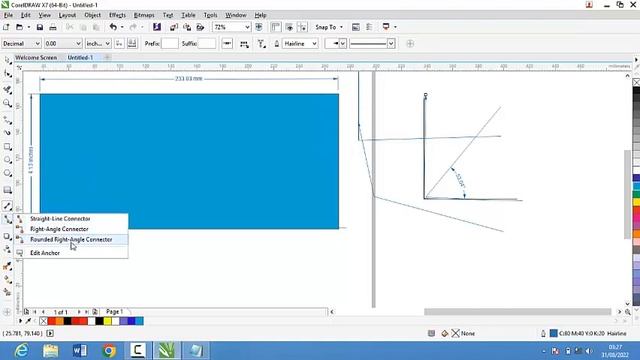Select the Connector tool in toolbox
This screenshot has height=360, width=640.
point(7,220)
